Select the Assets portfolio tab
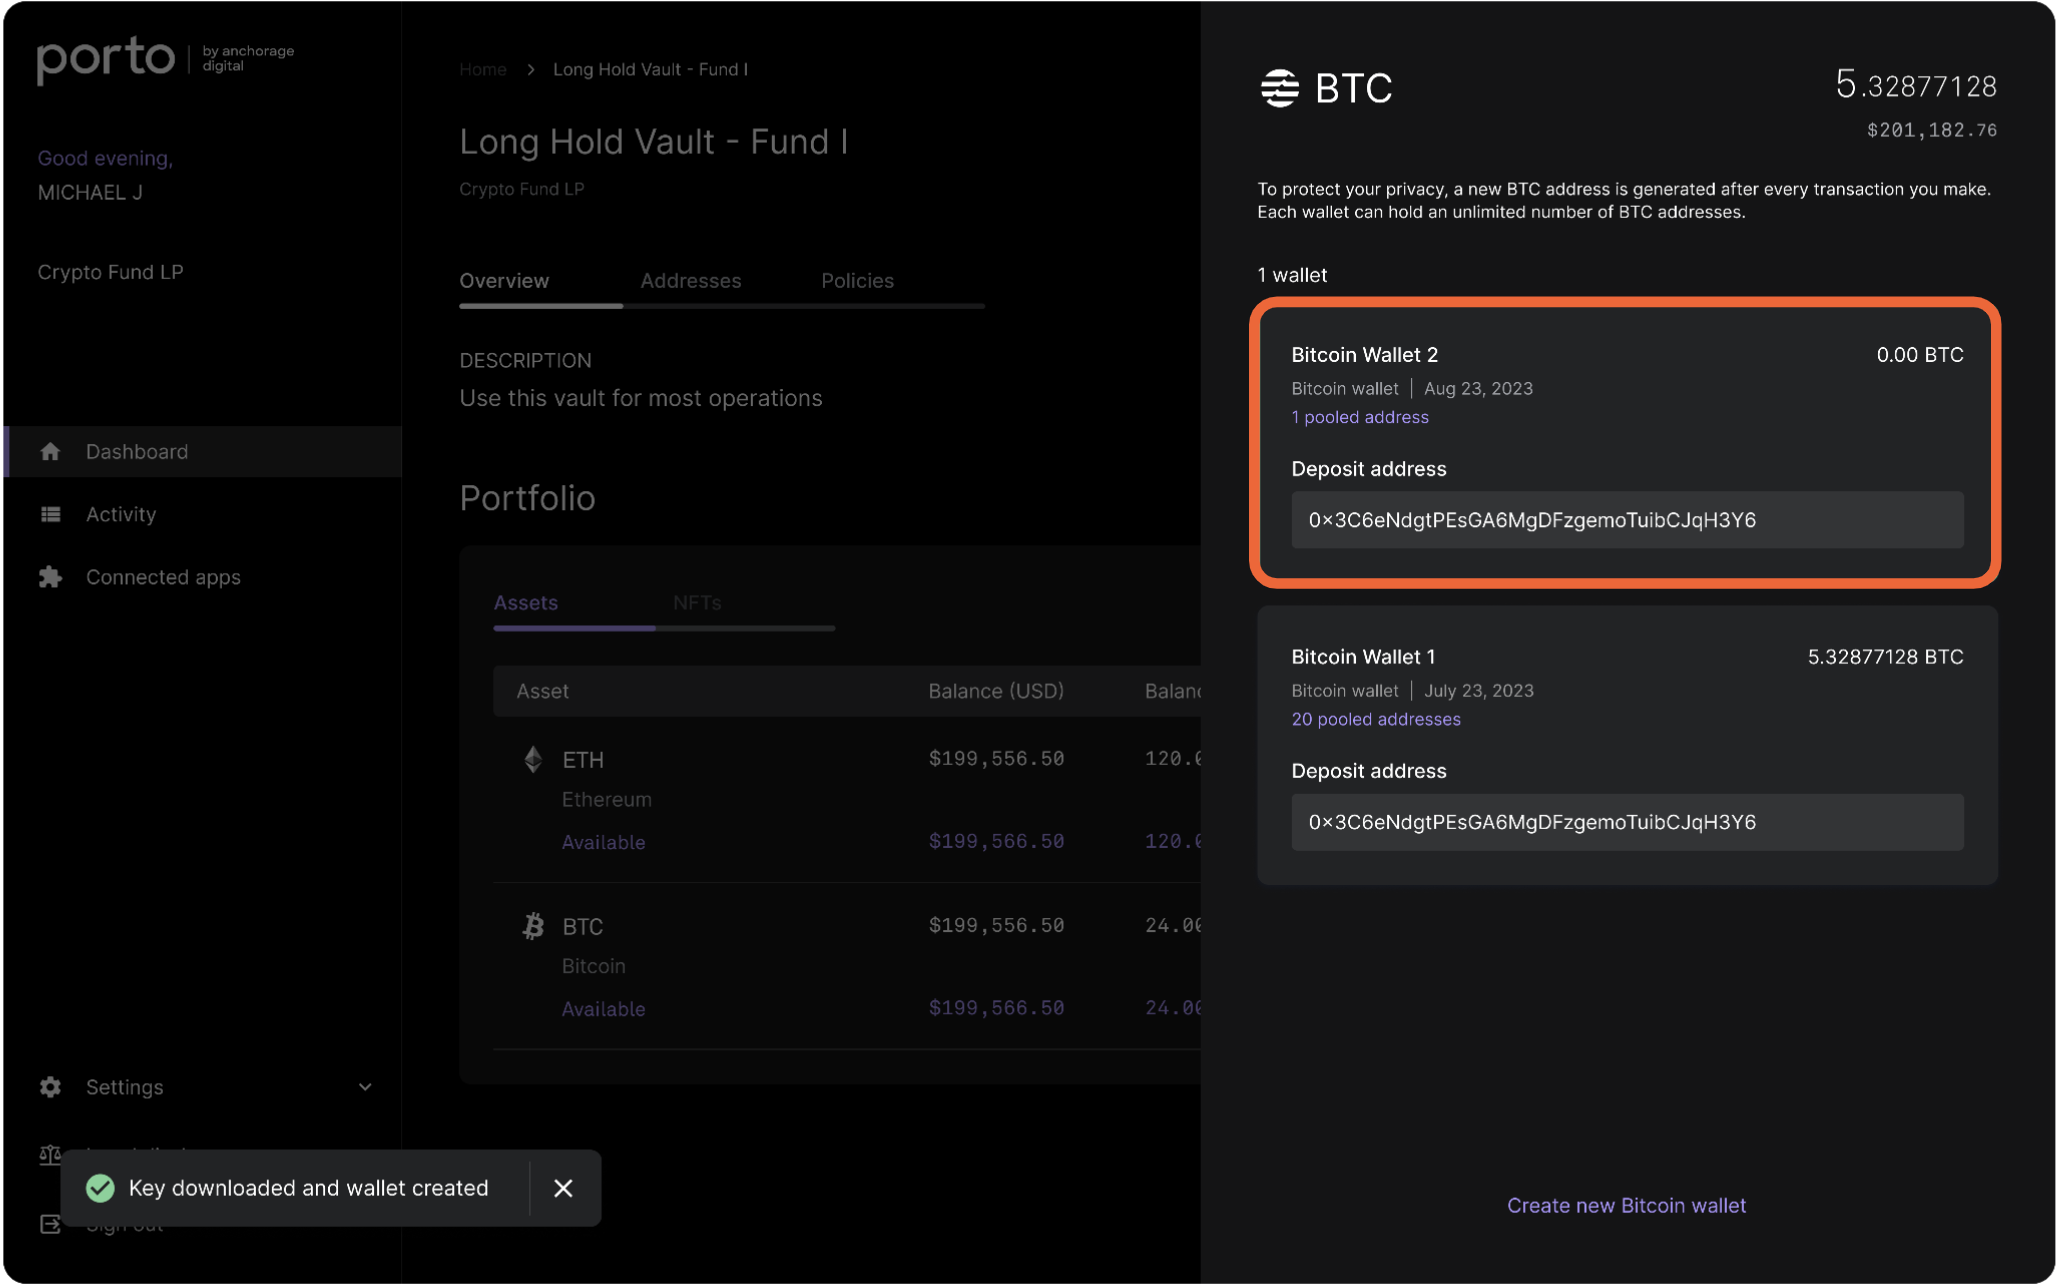 tap(526, 603)
